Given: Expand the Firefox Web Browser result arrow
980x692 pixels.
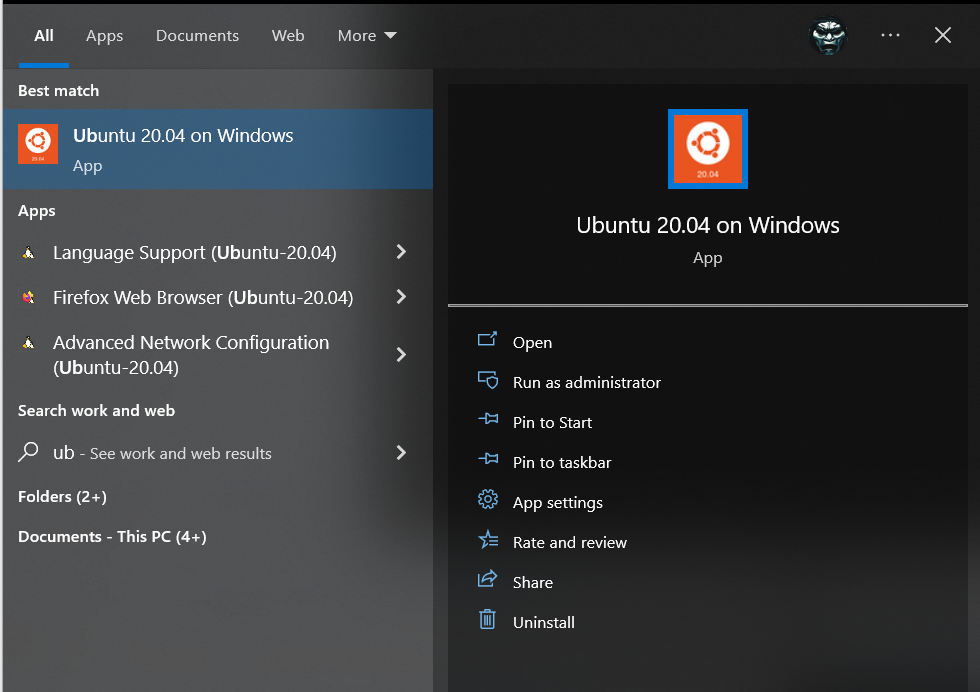Looking at the screenshot, I should click(401, 297).
